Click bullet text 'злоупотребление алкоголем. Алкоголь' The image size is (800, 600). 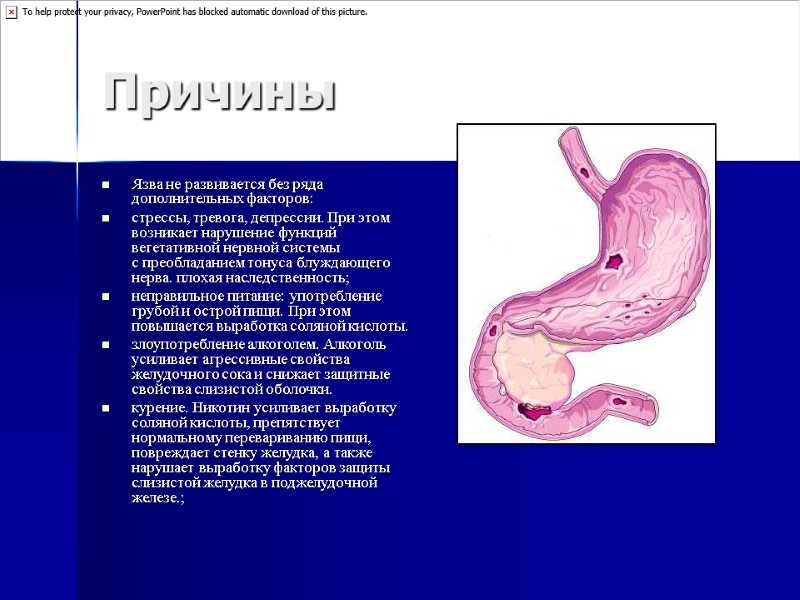tap(259, 344)
